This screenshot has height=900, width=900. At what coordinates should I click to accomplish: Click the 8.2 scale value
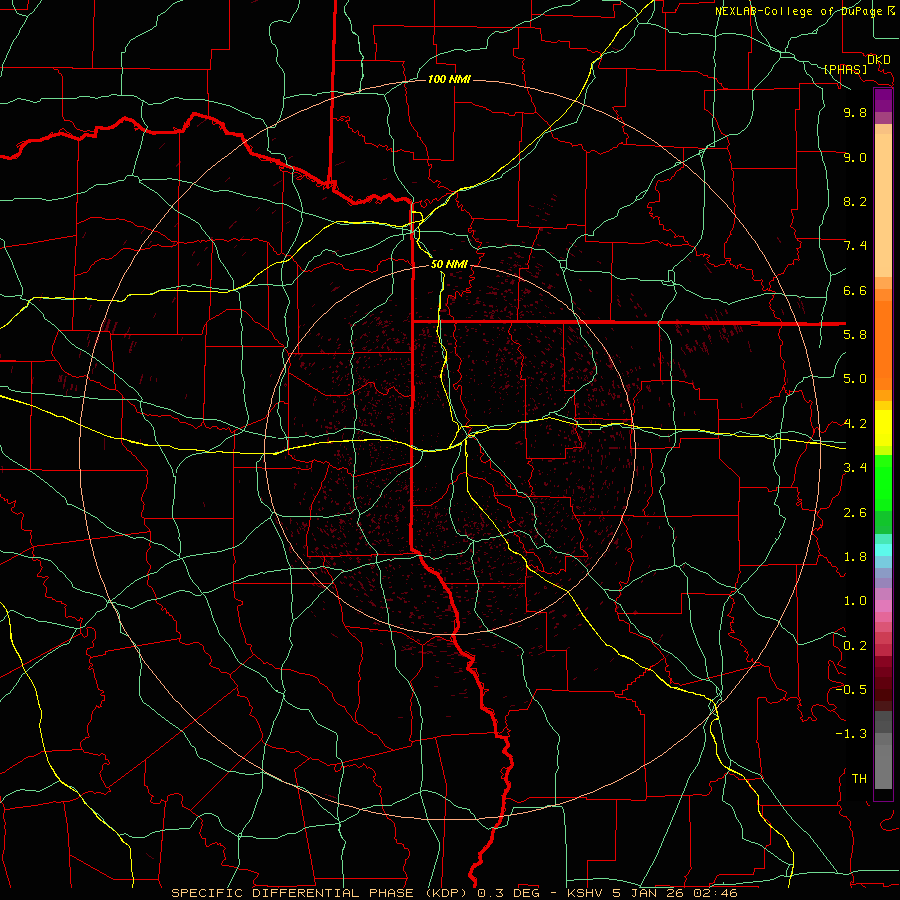coord(855,201)
